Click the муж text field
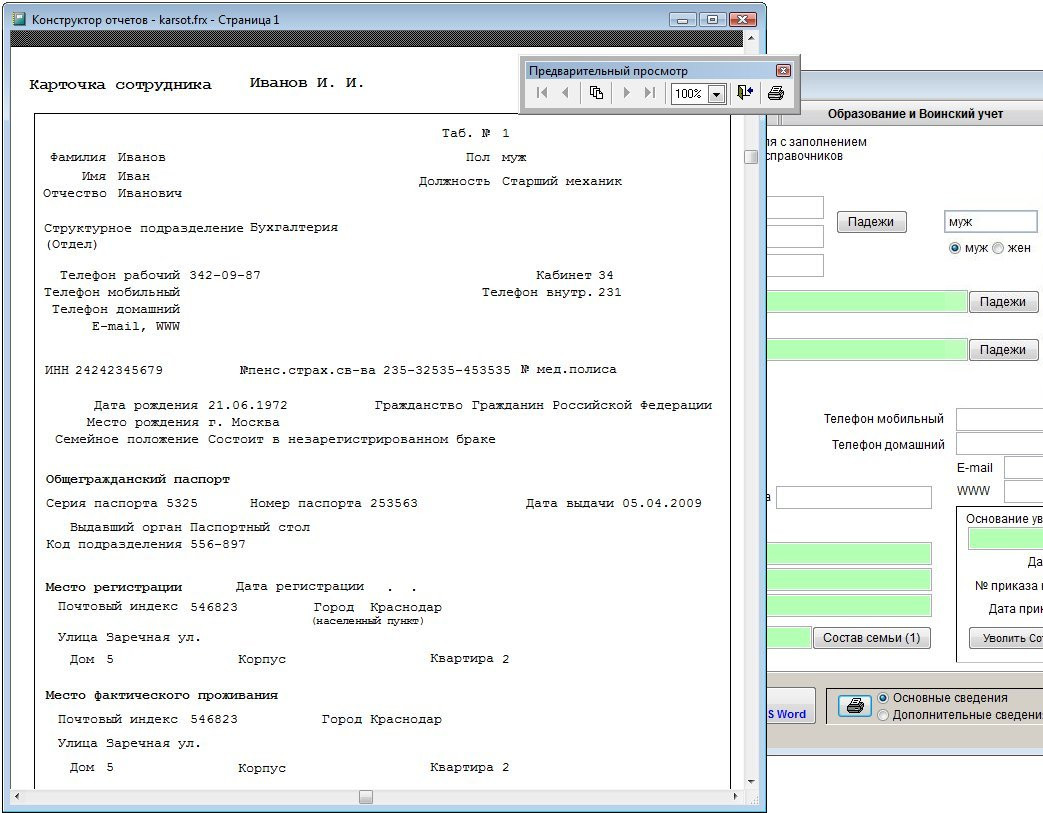 coord(990,222)
